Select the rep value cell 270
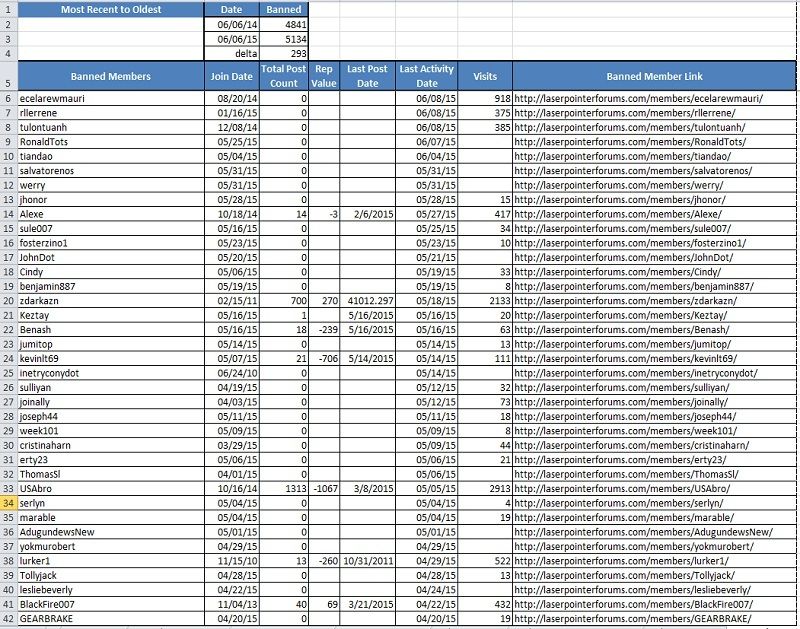 pyautogui.click(x=324, y=301)
